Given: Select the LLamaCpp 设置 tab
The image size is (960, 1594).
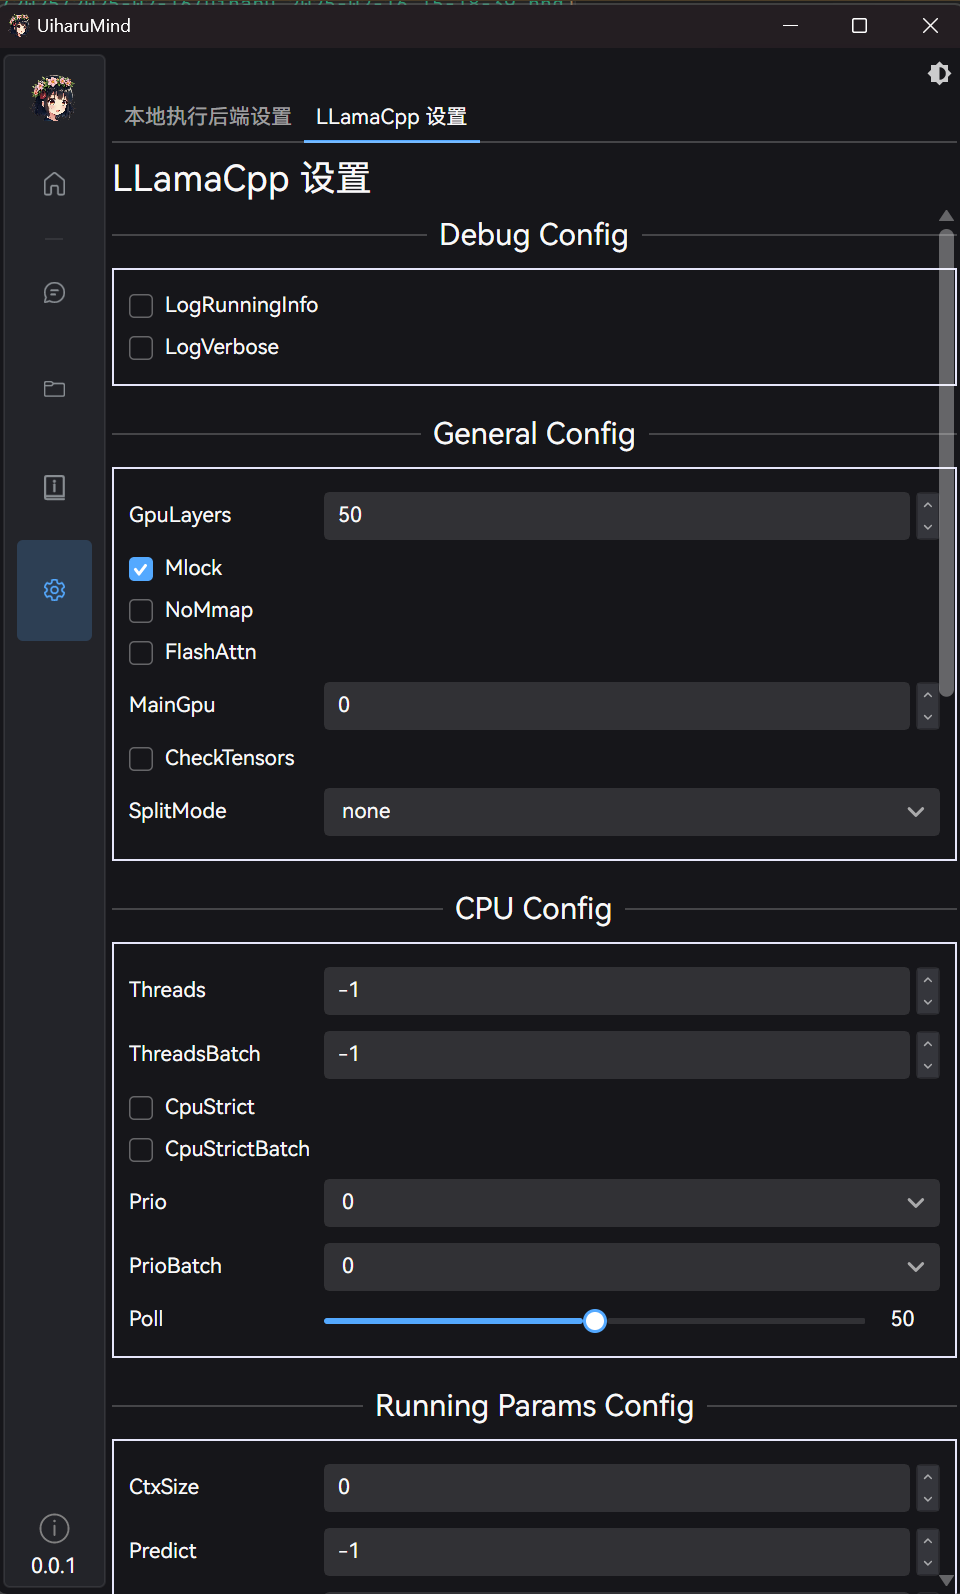Looking at the screenshot, I should (391, 117).
